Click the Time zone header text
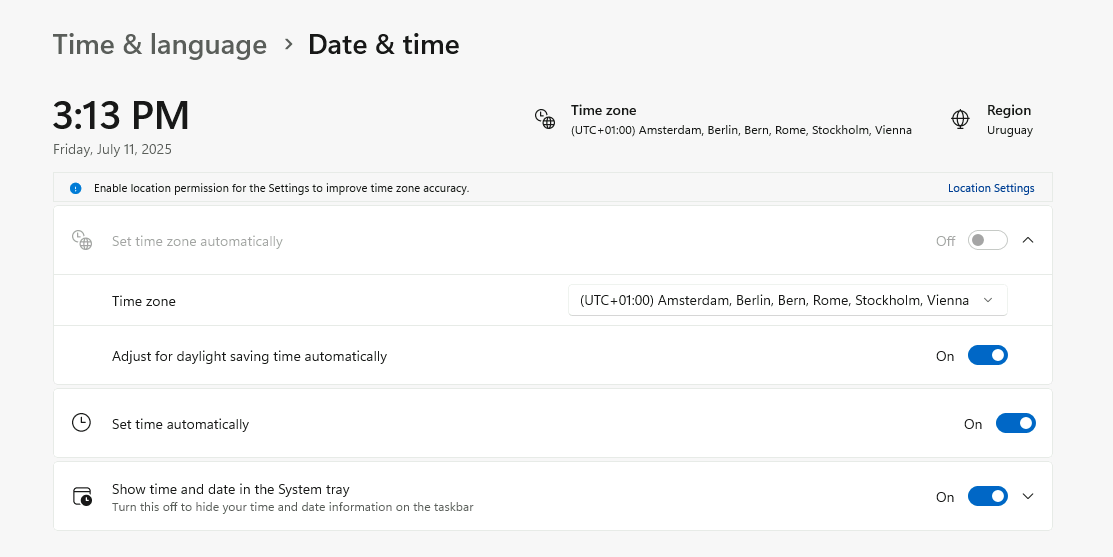Image resolution: width=1113 pixels, height=557 pixels. (603, 111)
